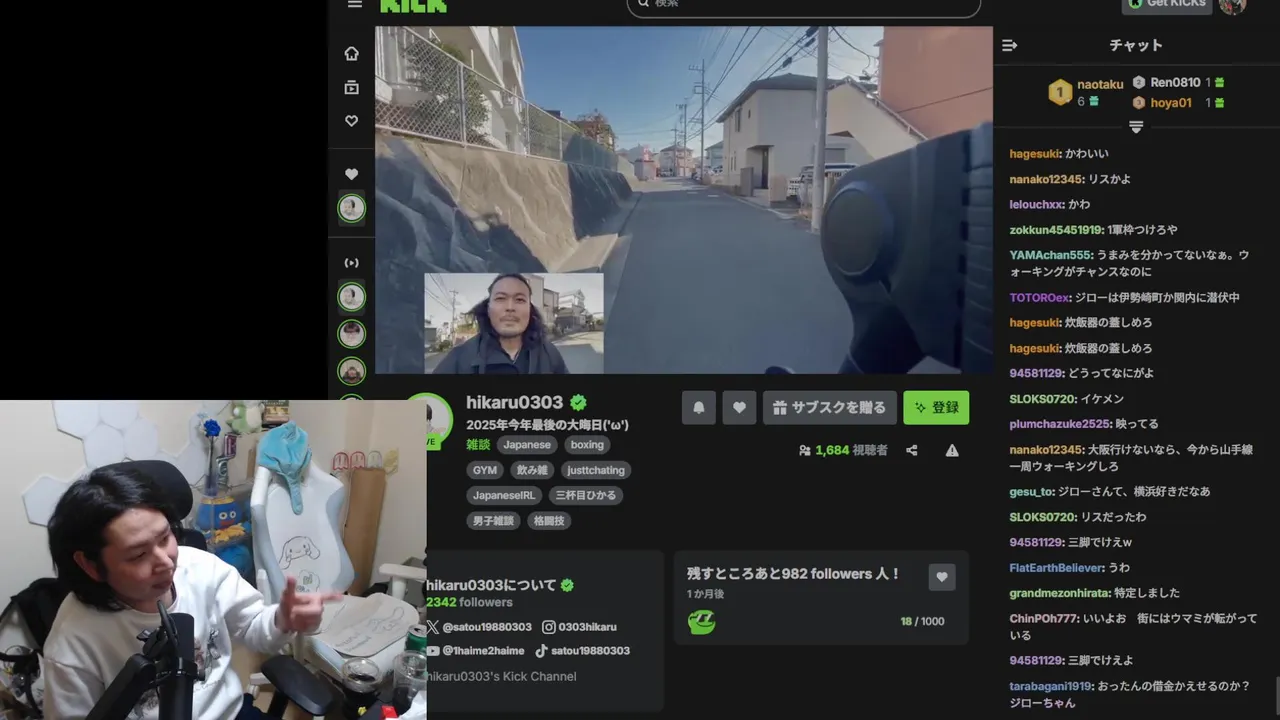
Task: Click the サブスクを贈る gift sub button
Action: (x=829, y=407)
